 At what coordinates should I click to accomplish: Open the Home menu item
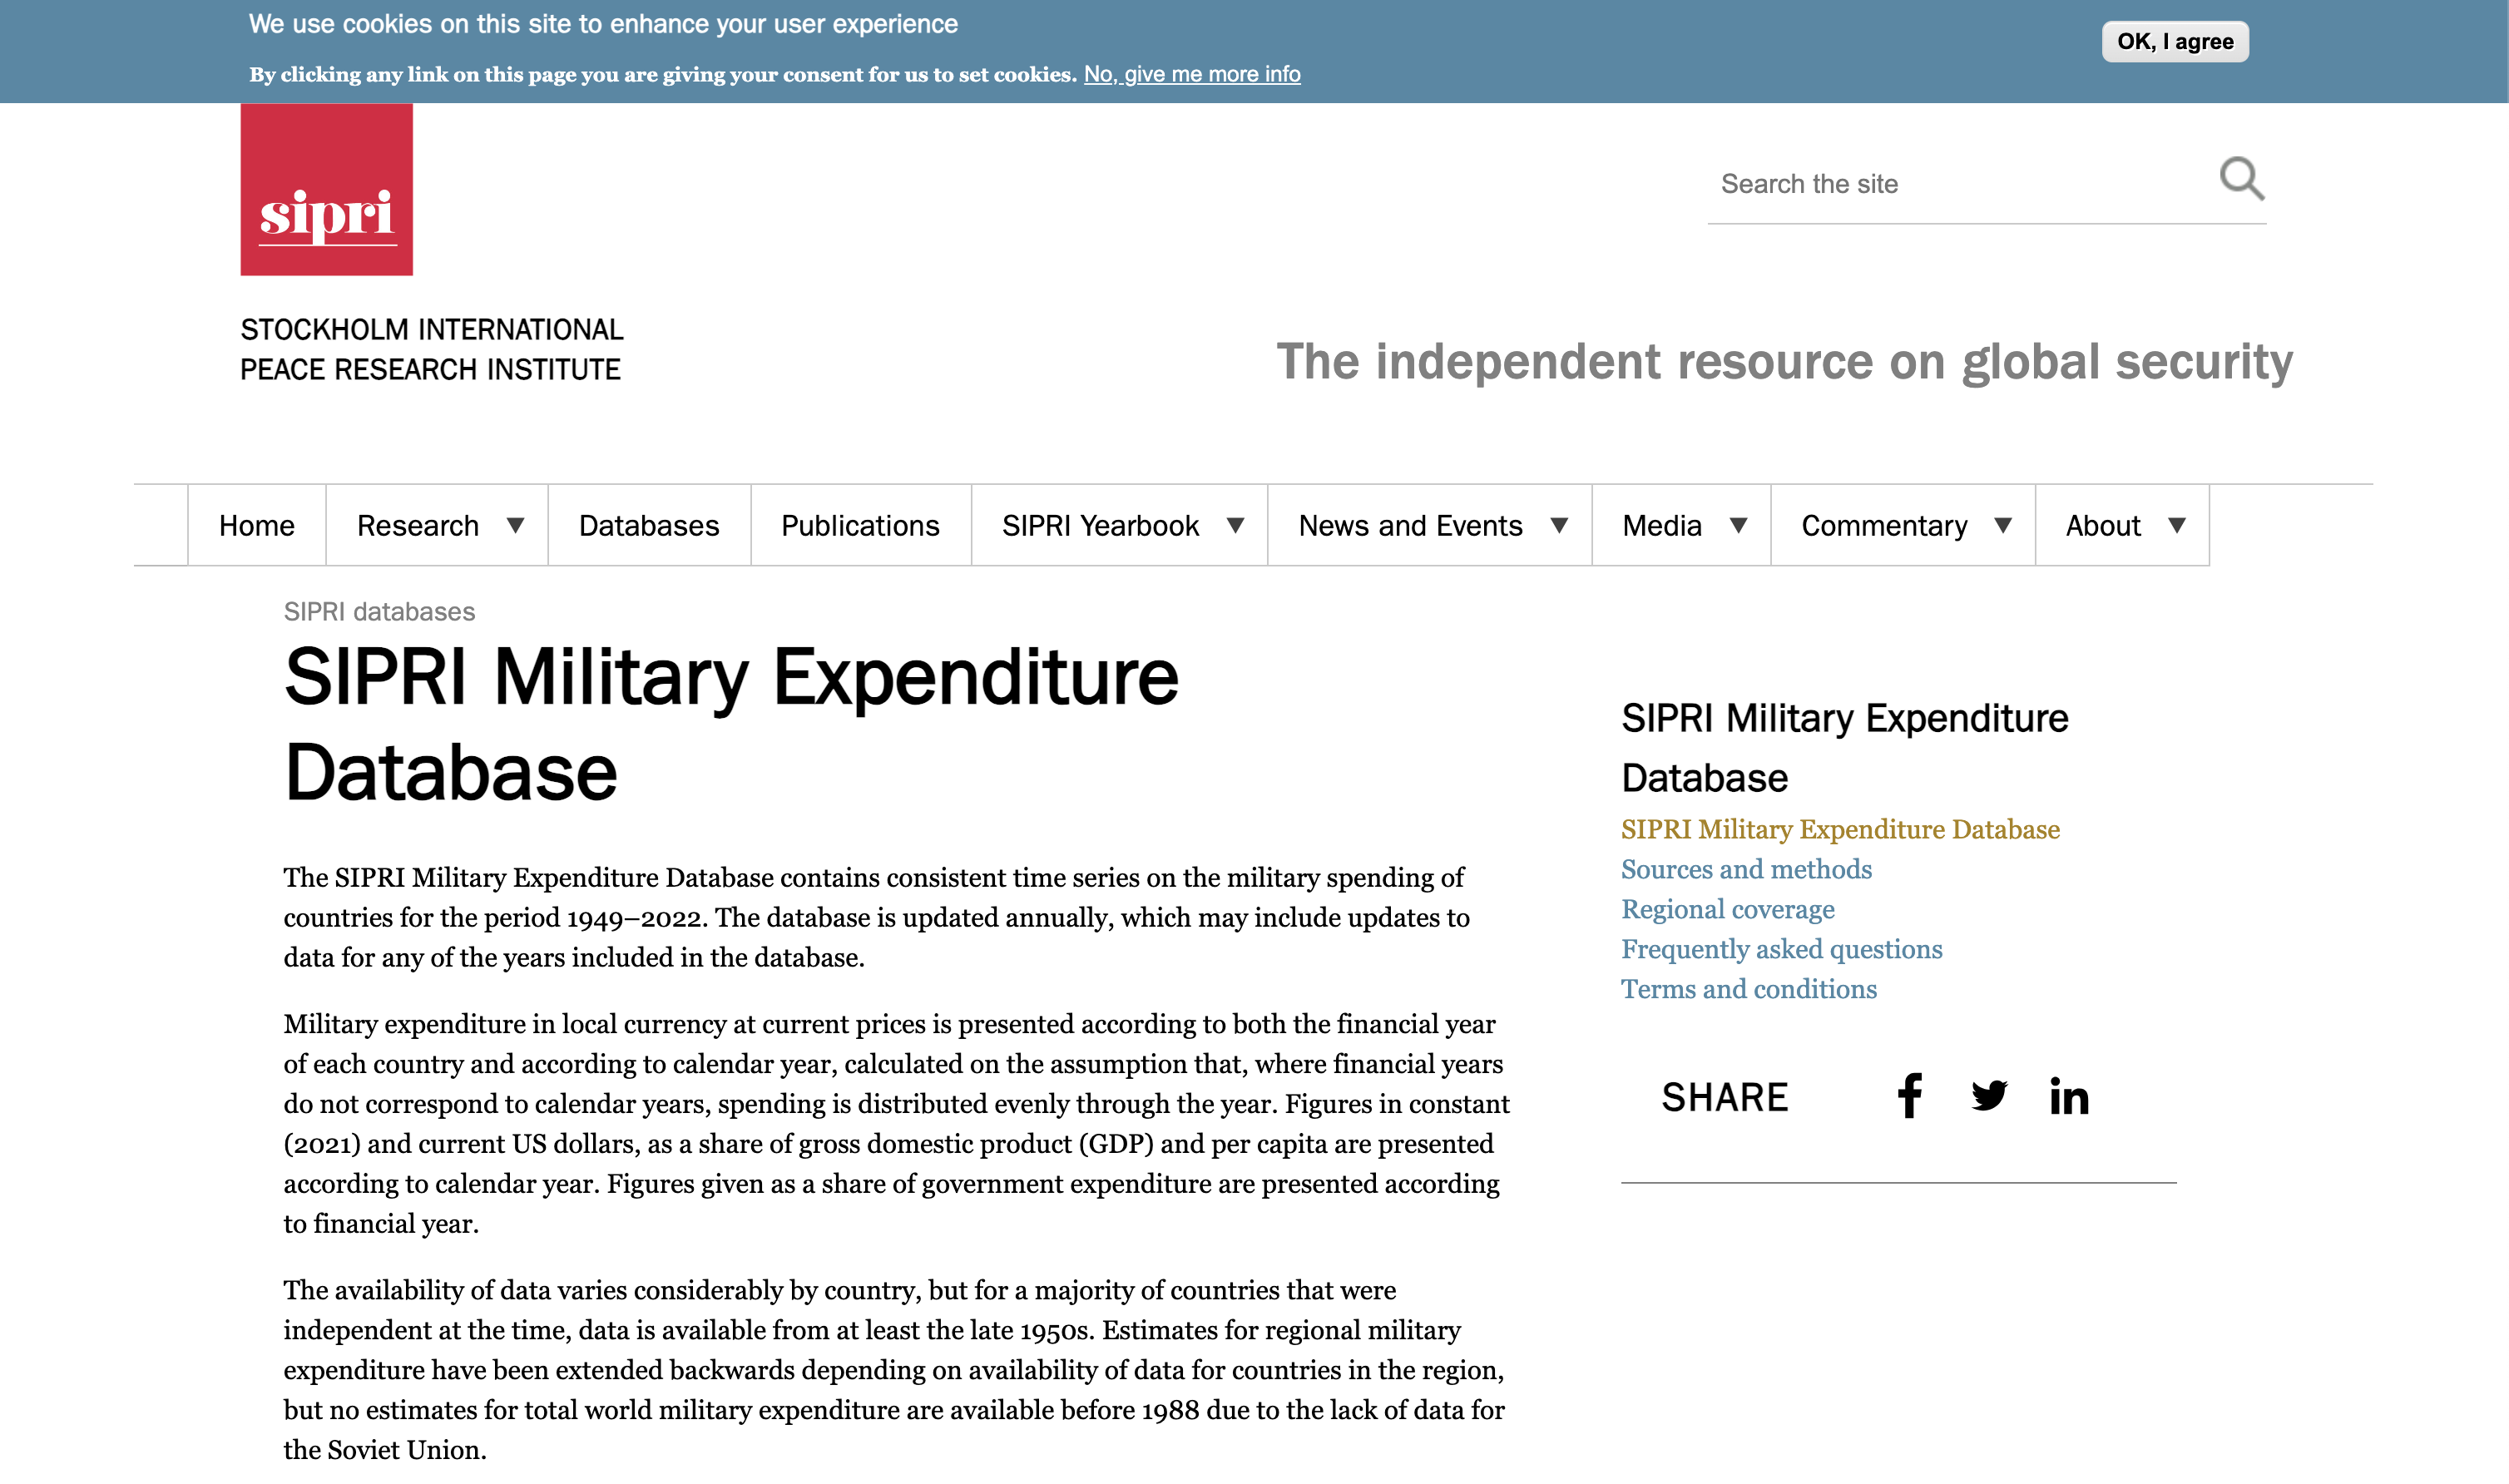(257, 525)
